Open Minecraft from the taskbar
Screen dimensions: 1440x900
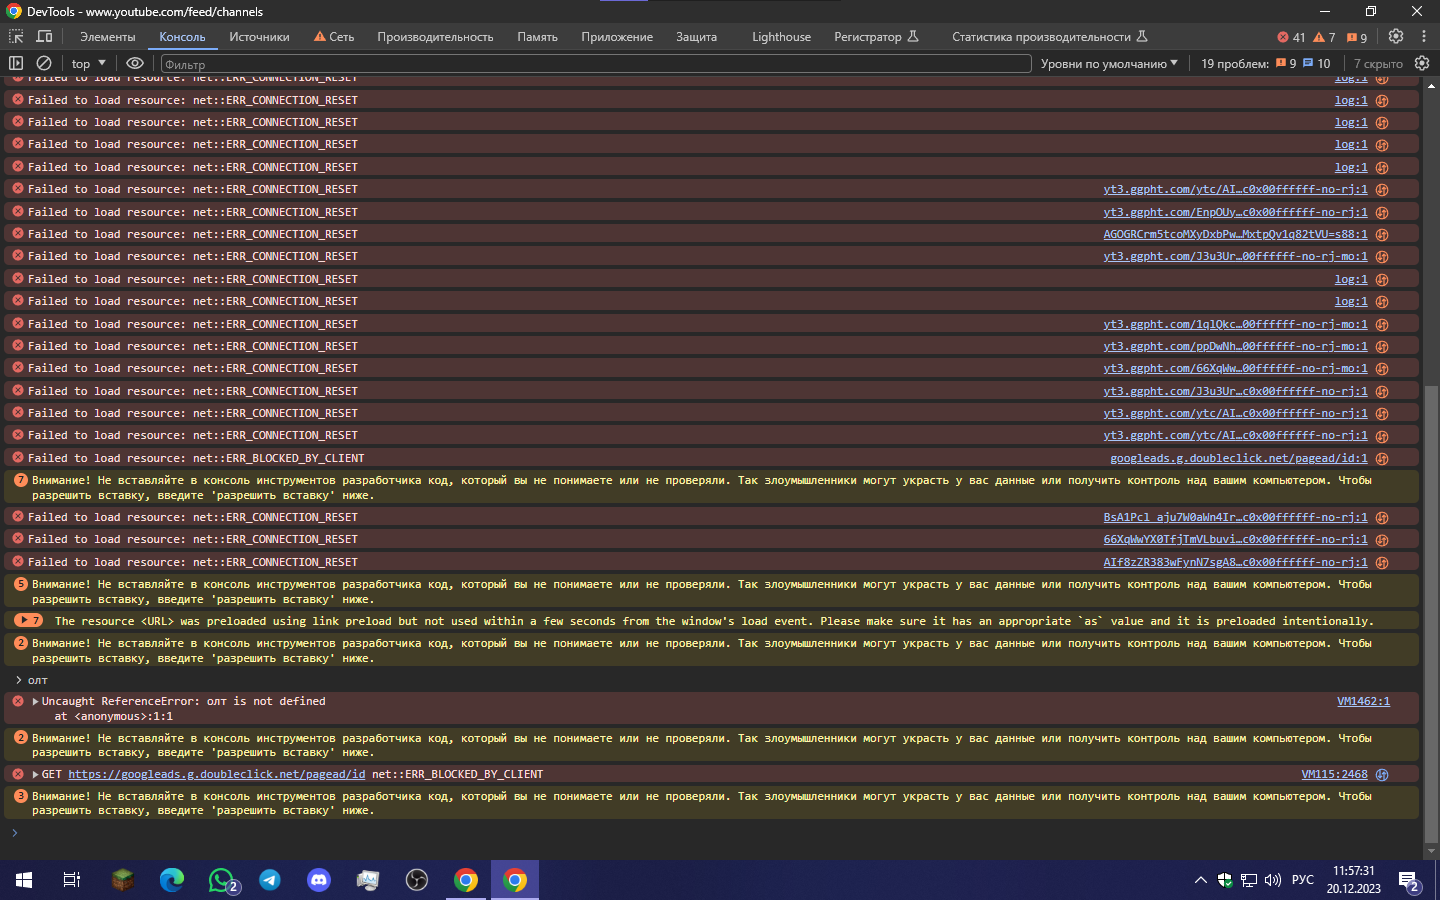point(122,880)
